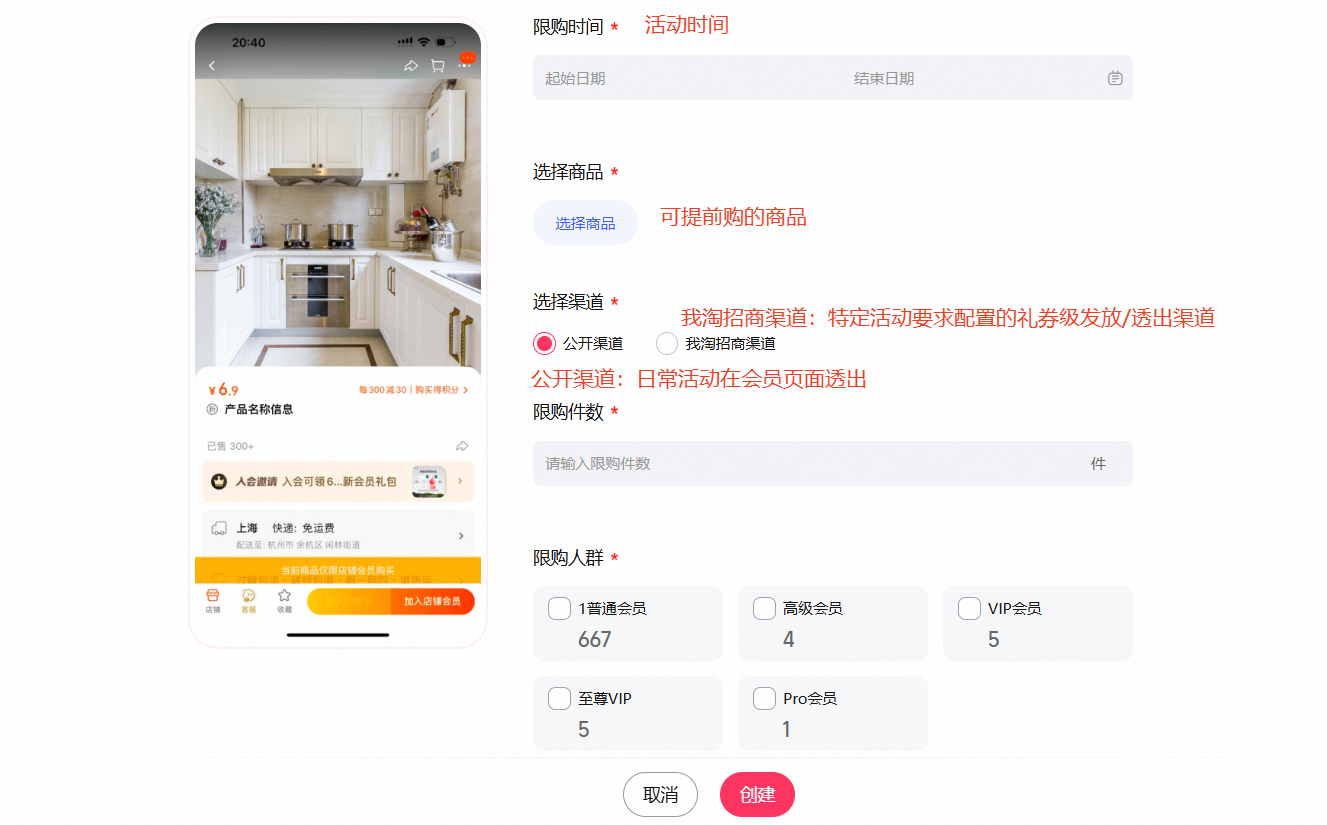The width and height of the screenshot is (1327, 825).
Task: Click the ¥6.9 price in the preview
Action: [223, 390]
